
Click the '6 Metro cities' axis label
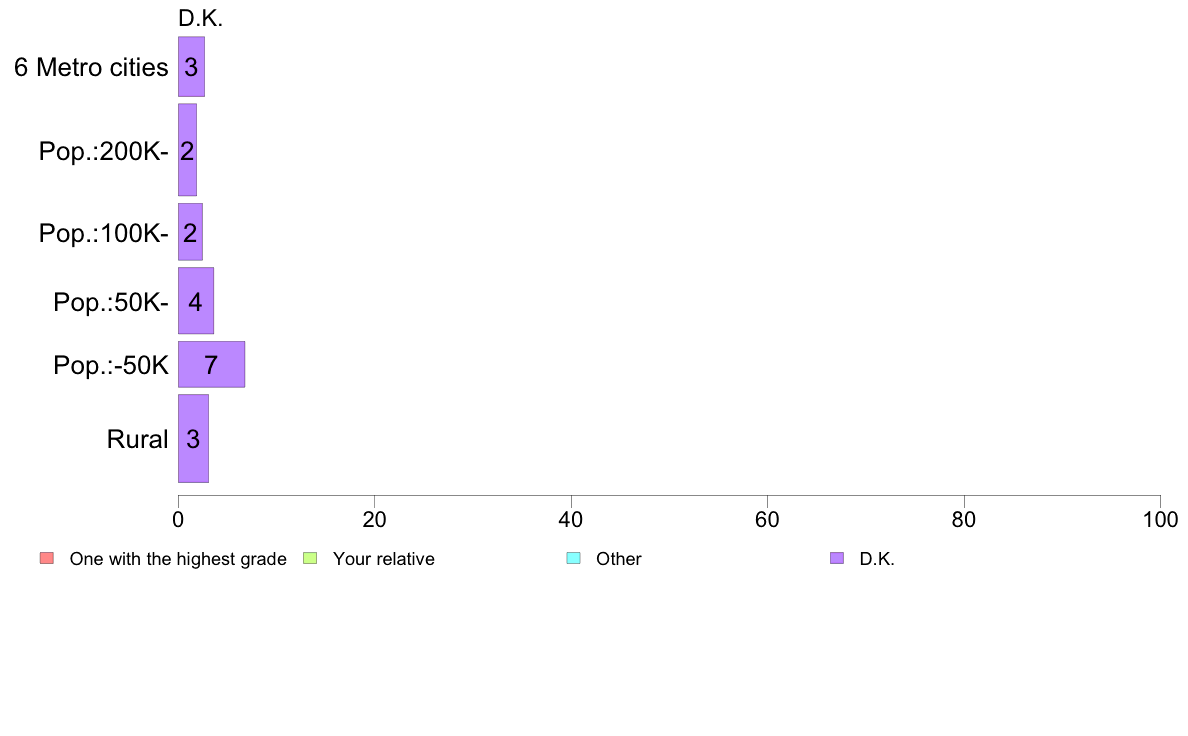[x=91, y=67]
